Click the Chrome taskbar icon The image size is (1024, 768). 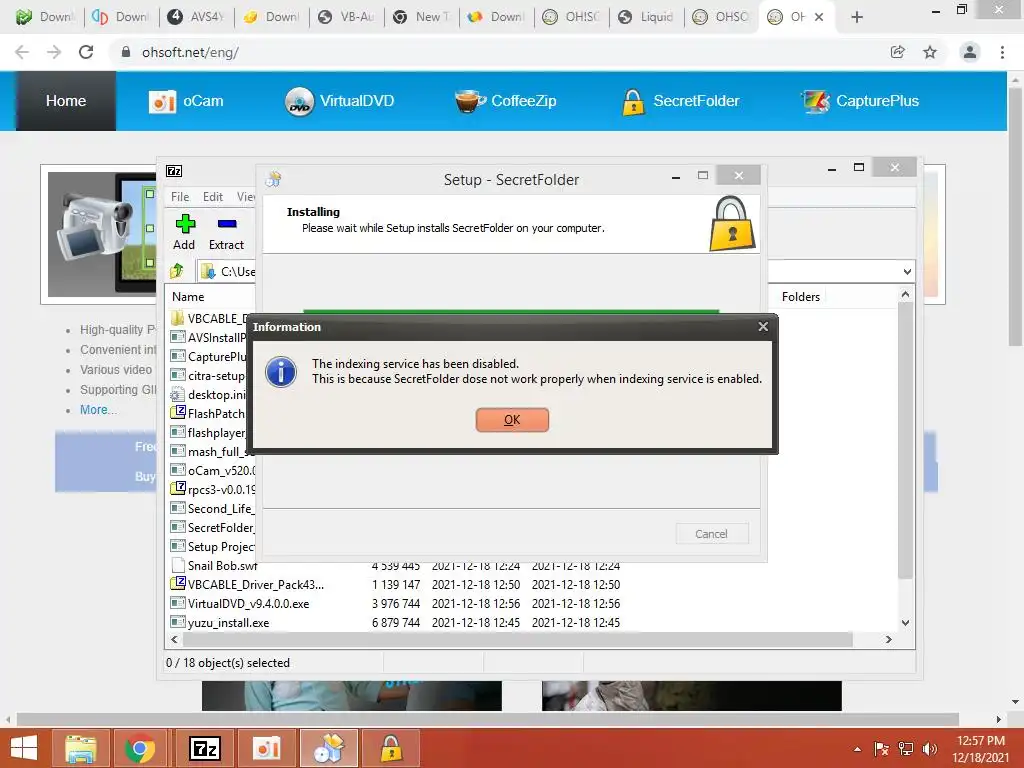(140, 748)
